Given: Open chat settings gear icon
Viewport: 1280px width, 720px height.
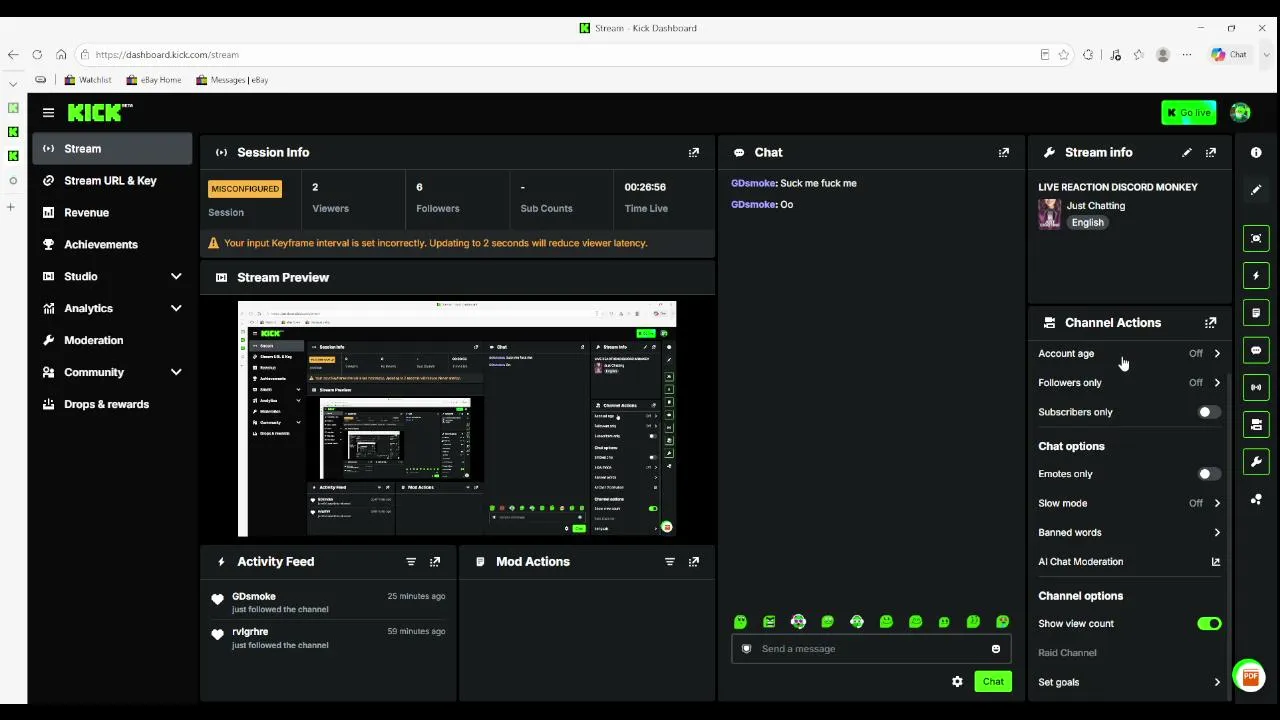Looking at the screenshot, I should (x=957, y=682).
